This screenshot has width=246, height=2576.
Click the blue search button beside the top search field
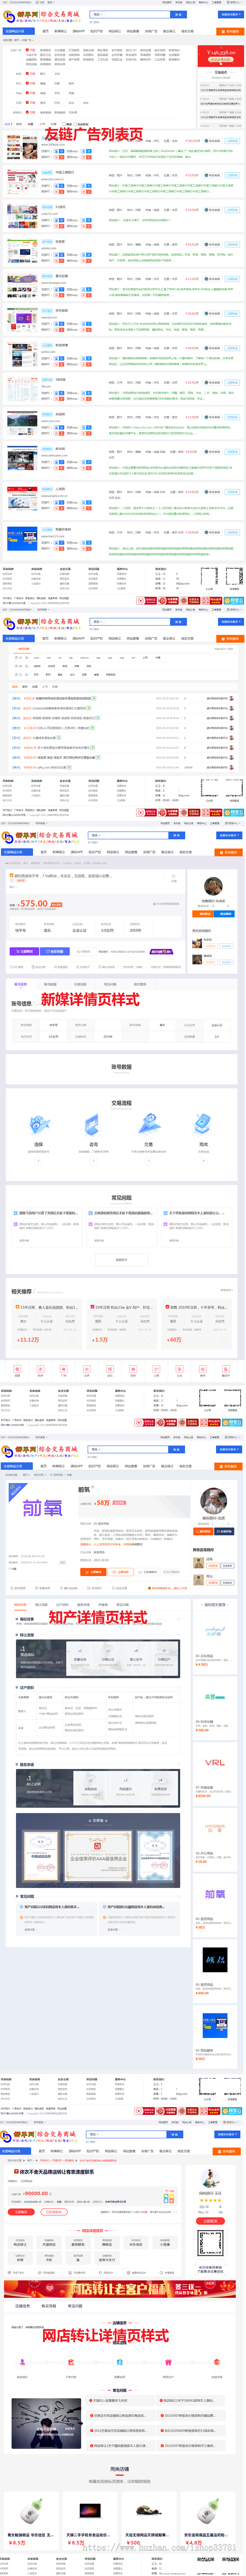point(178,15)
